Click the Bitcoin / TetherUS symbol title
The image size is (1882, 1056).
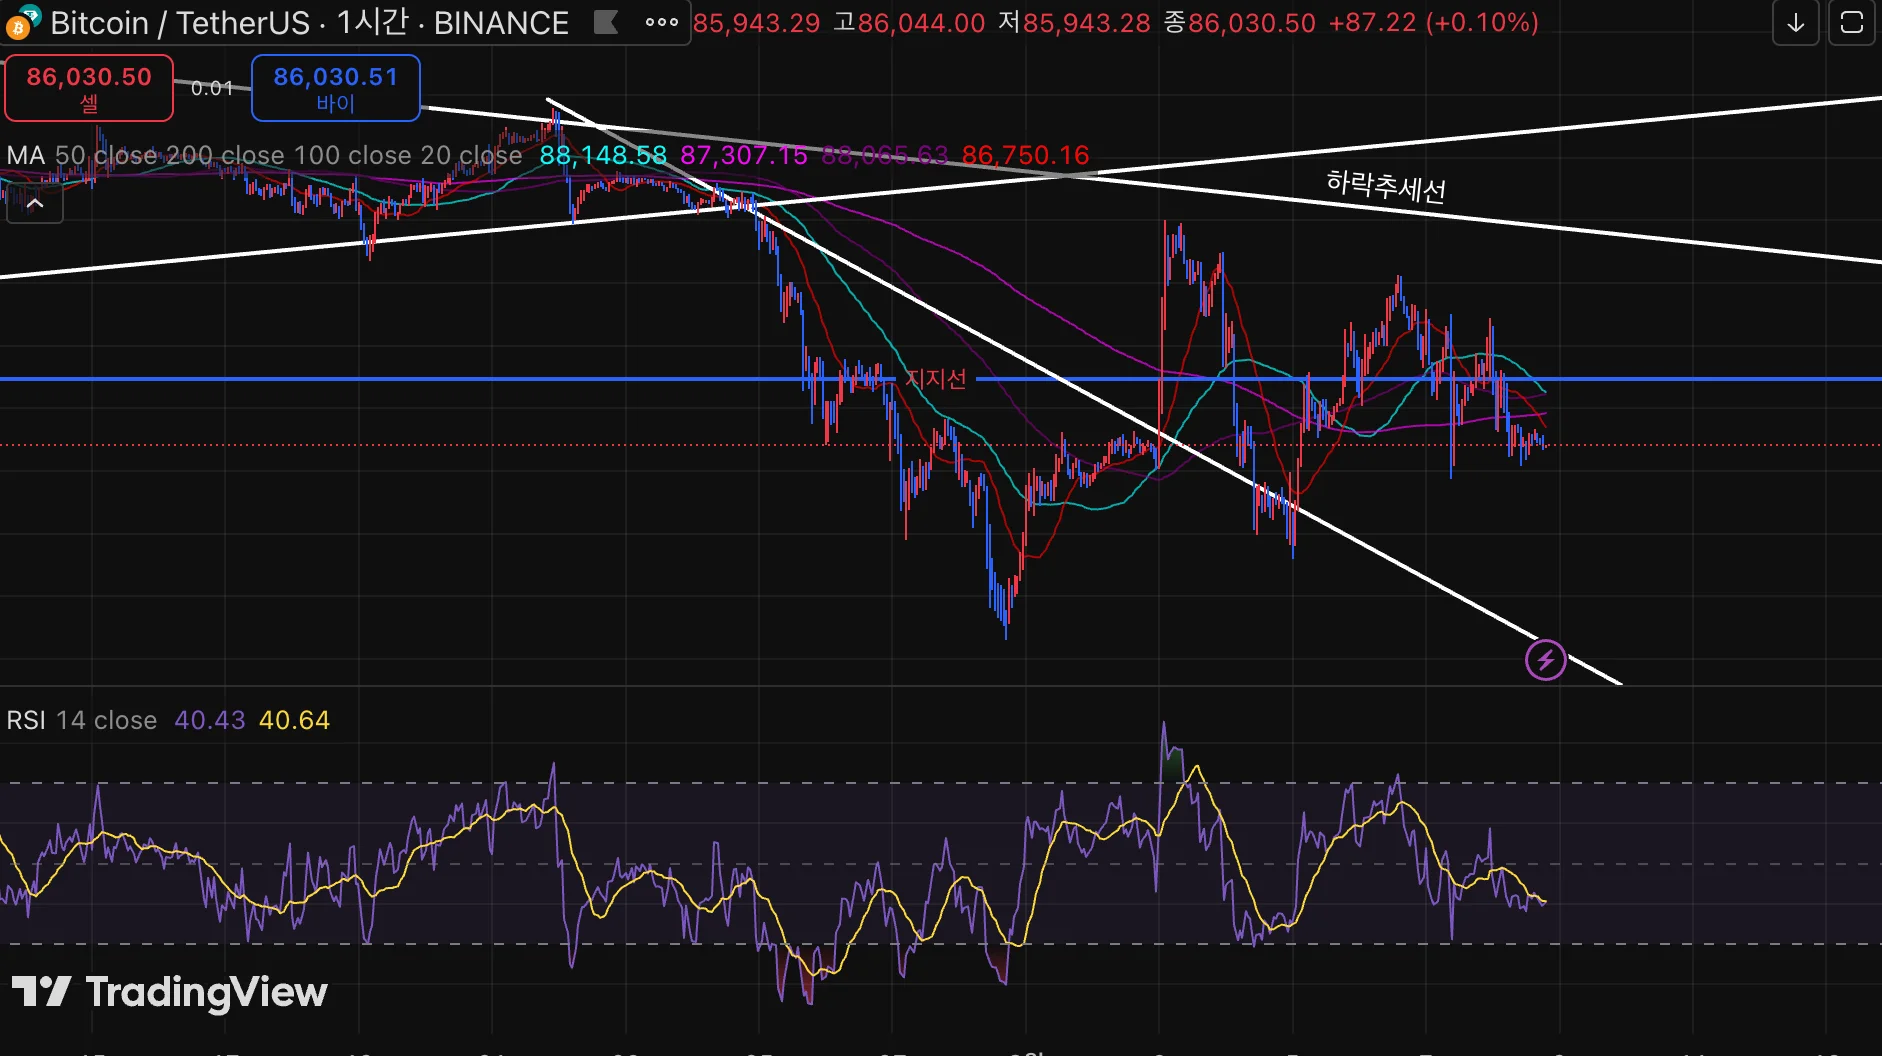(x=180, y=22)
